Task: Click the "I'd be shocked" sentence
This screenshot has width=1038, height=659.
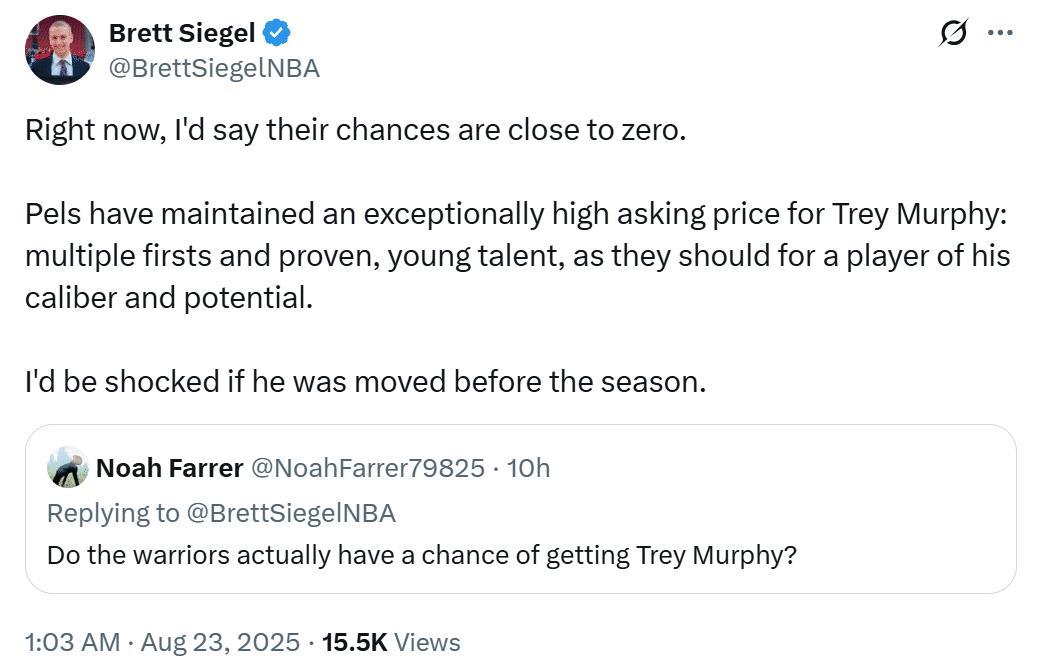Action: [x=365, y=382]
